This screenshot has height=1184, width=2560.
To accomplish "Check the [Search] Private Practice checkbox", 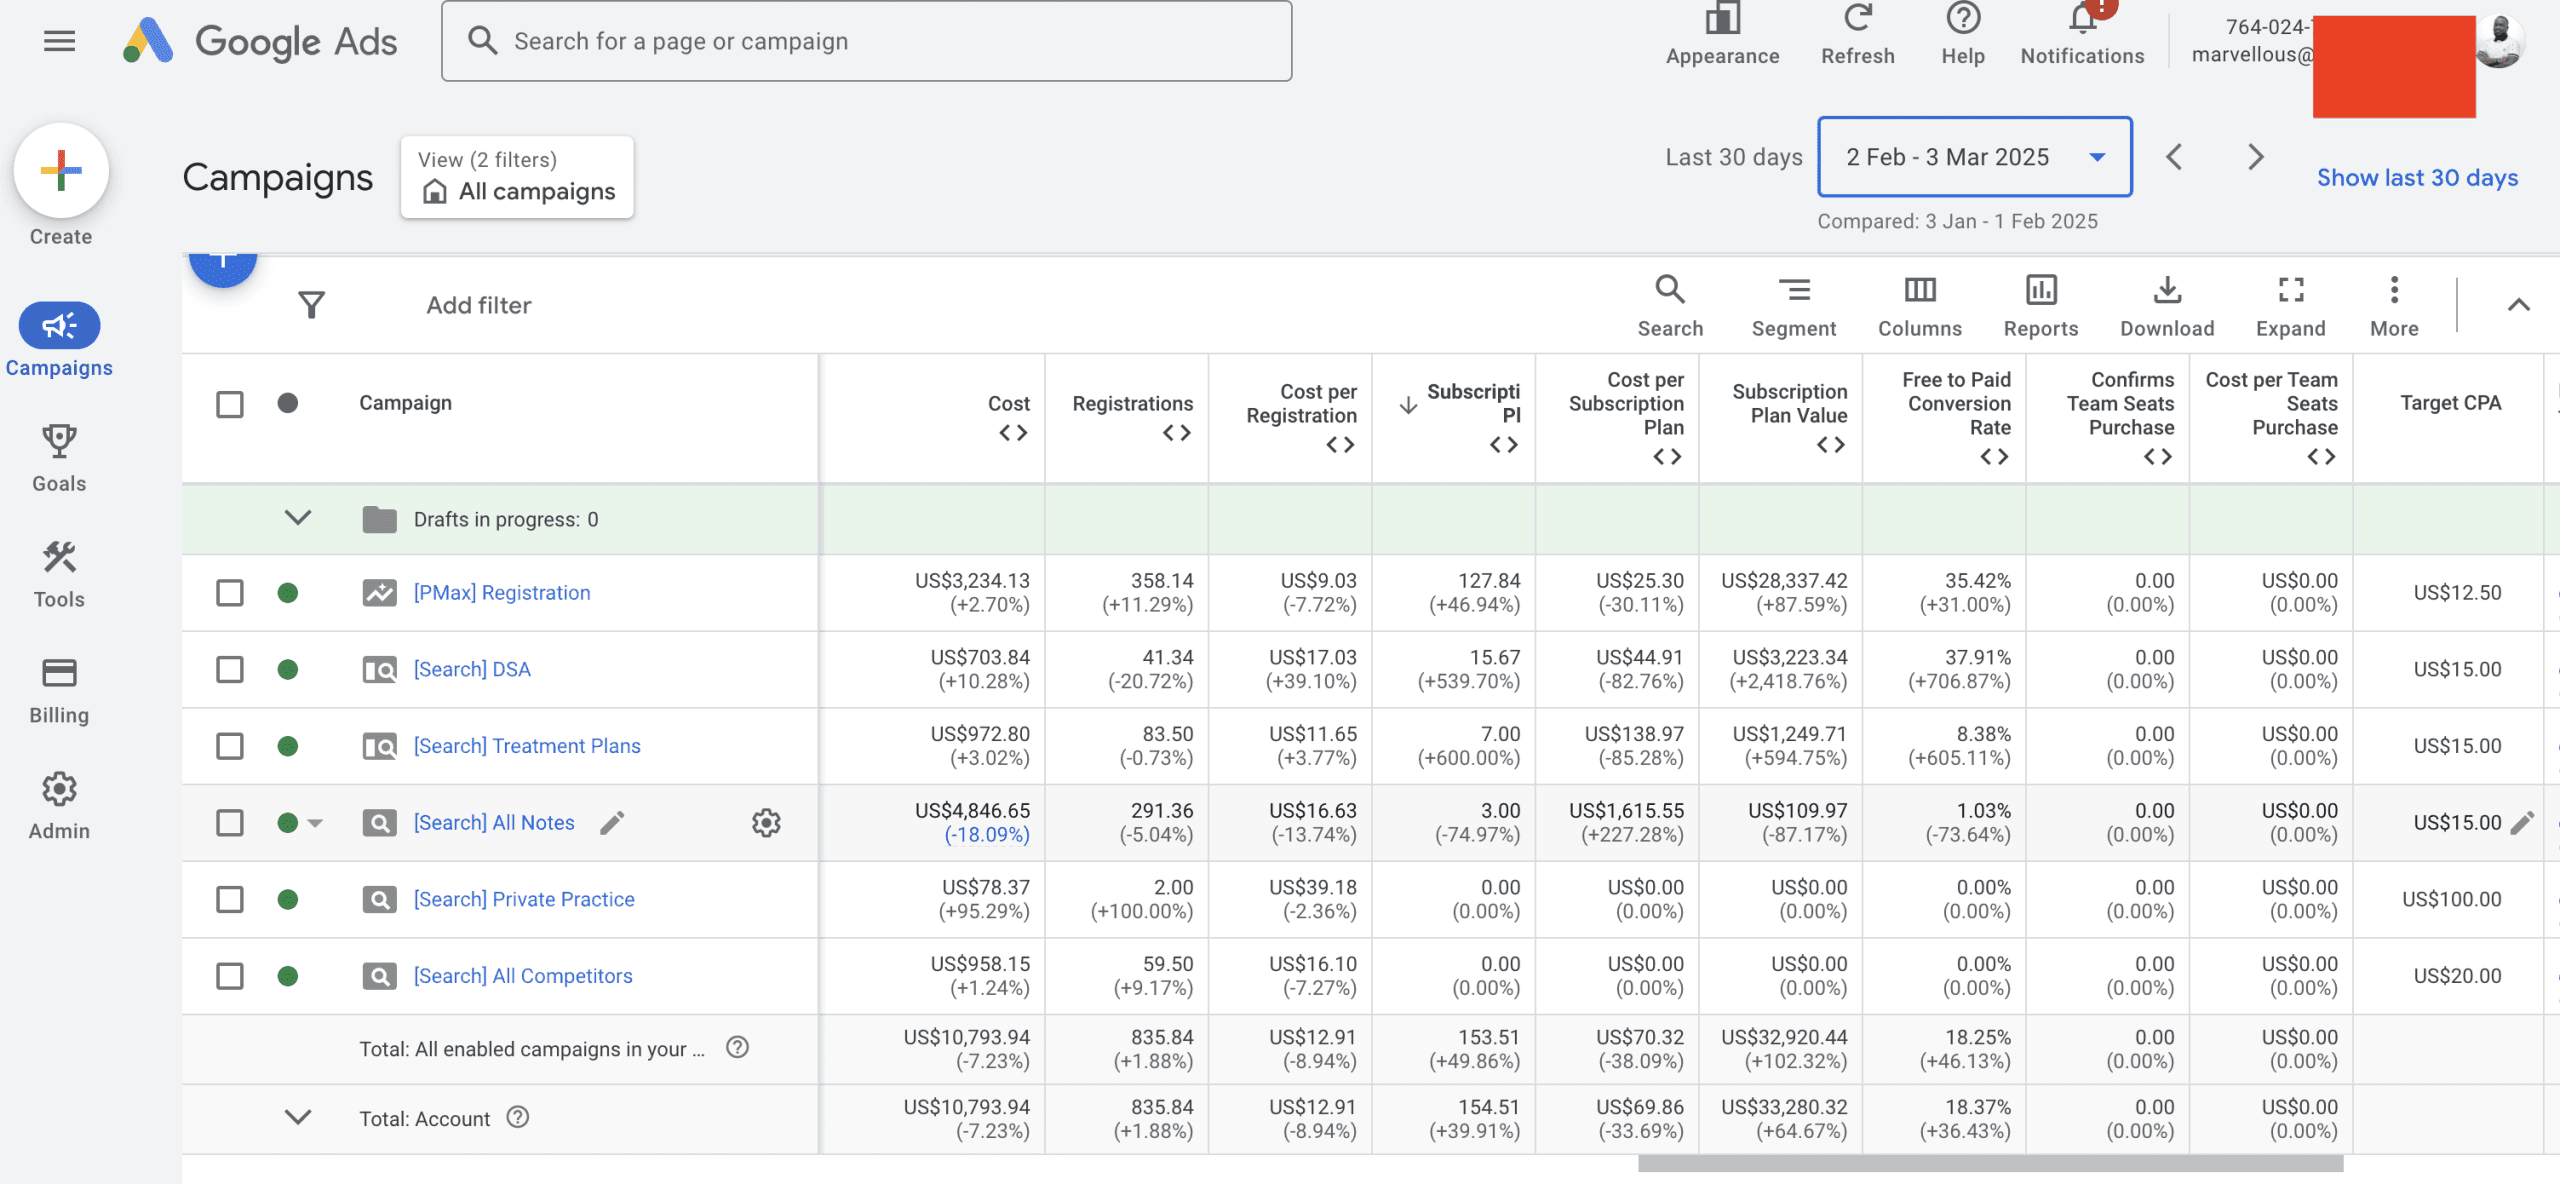I will click(x=230, y=899).
